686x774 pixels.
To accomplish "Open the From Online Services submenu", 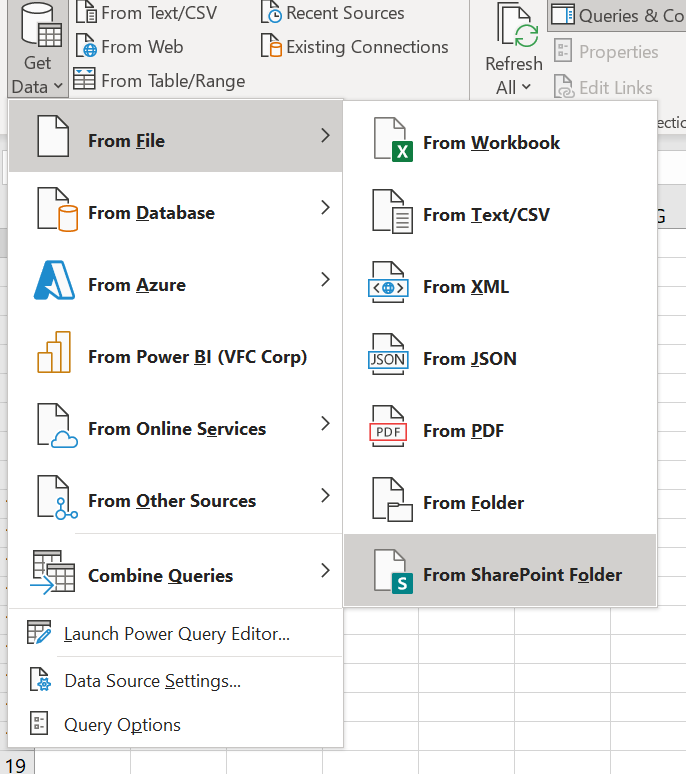I will tap(176, 425).
